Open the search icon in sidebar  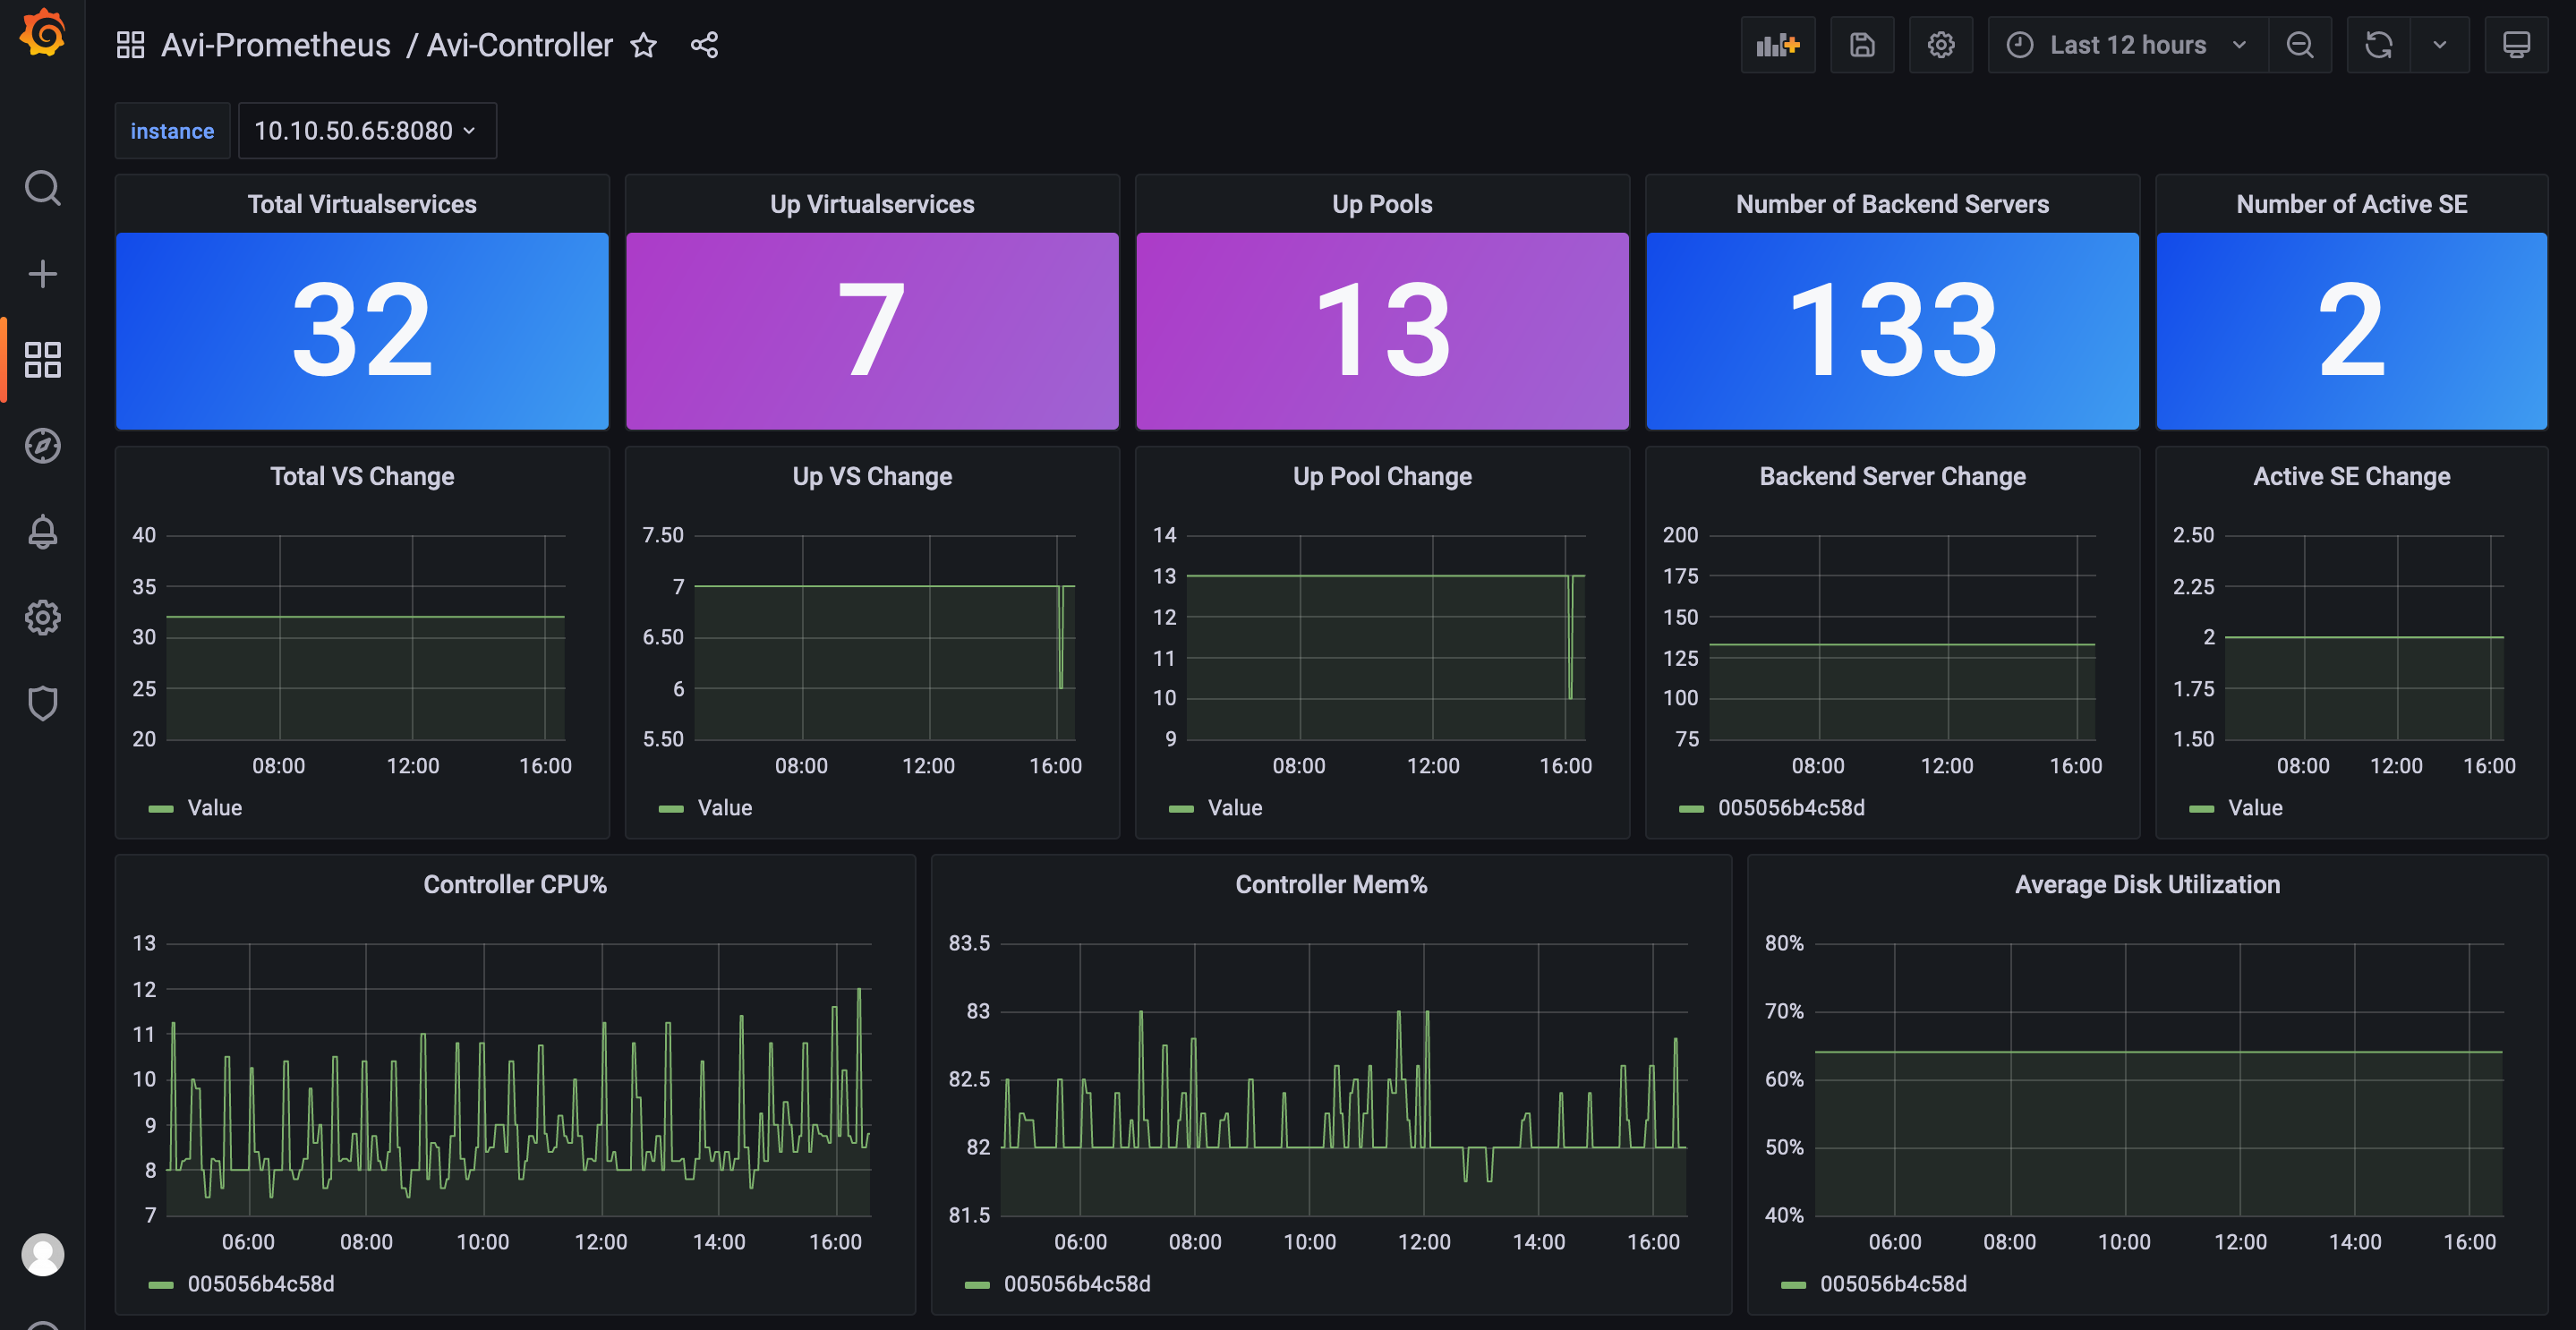[x=43, y=187]
